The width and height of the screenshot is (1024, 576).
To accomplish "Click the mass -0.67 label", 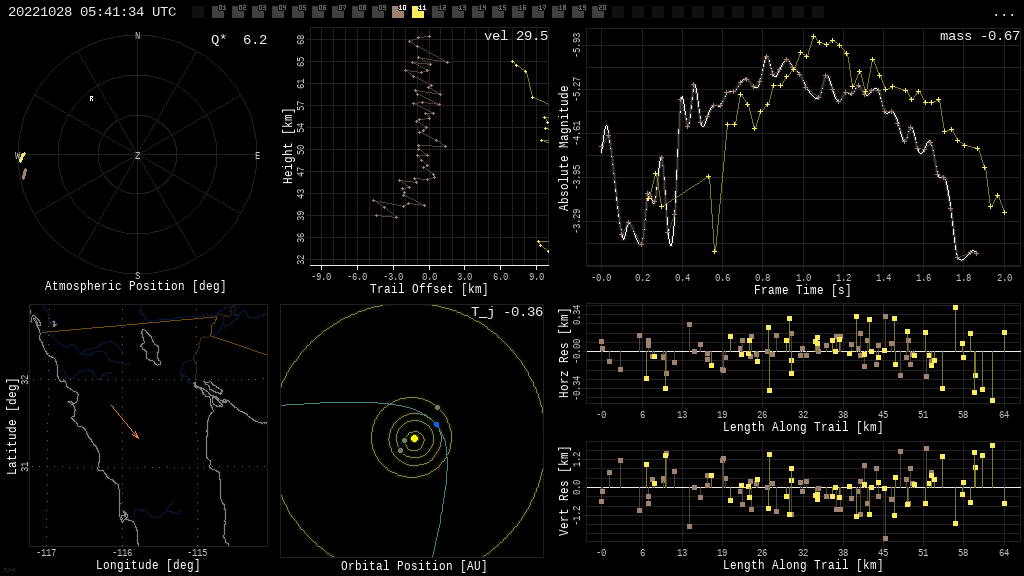I will click(x=979, y=36).
